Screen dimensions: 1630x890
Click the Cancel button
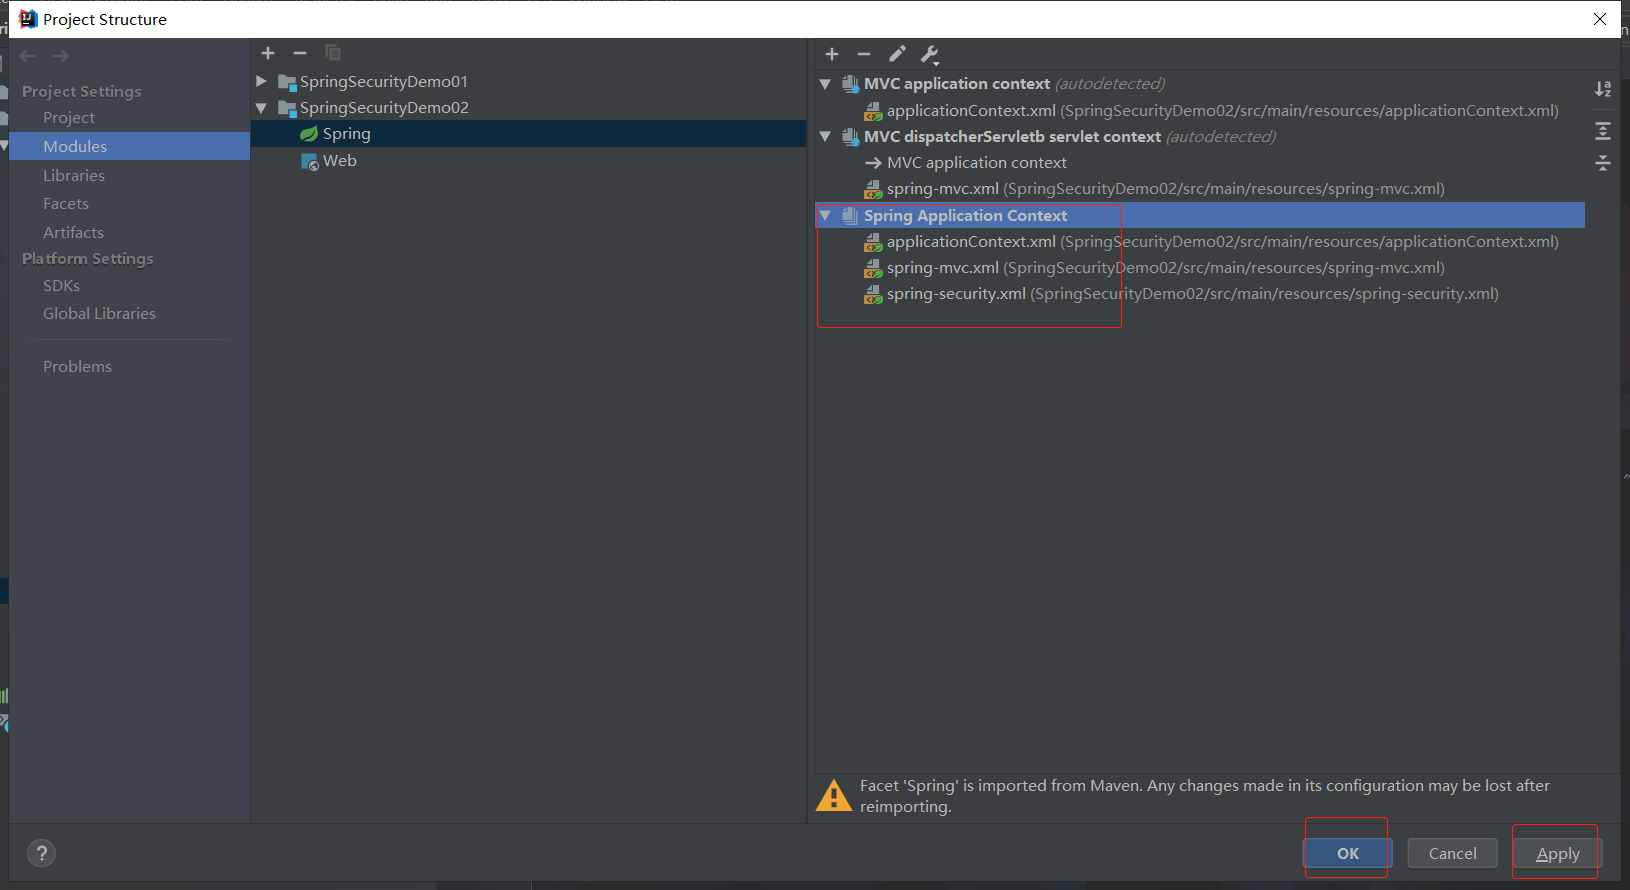[x=1452, y=853]
